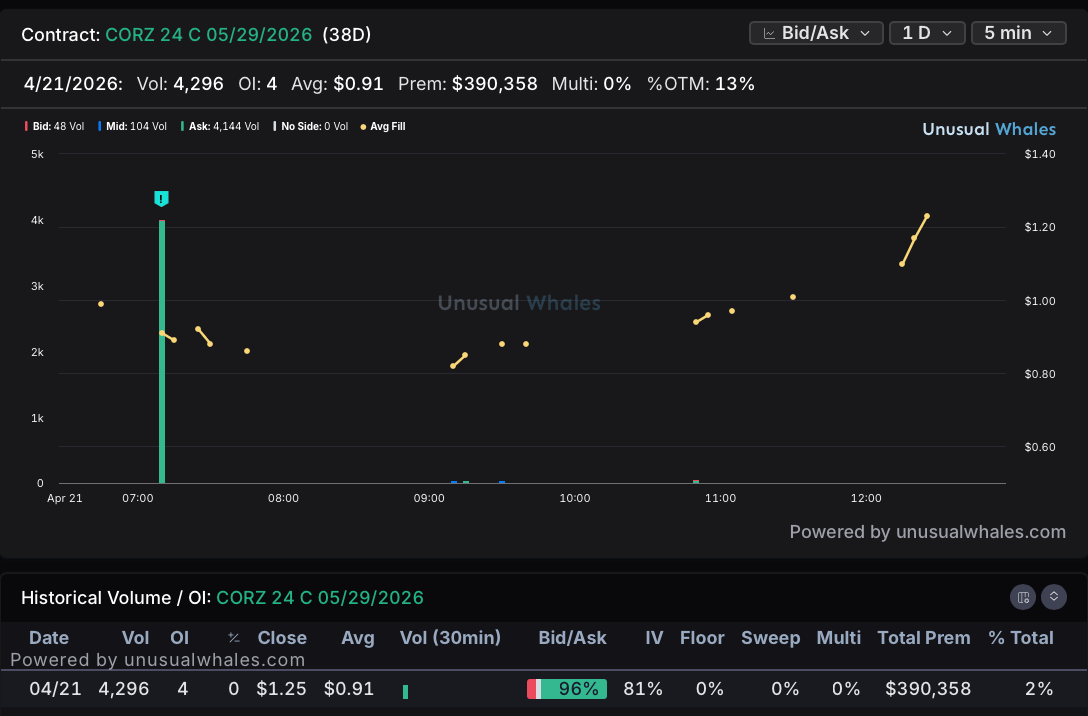Toggle the No Side legend entry

[311, 126]
